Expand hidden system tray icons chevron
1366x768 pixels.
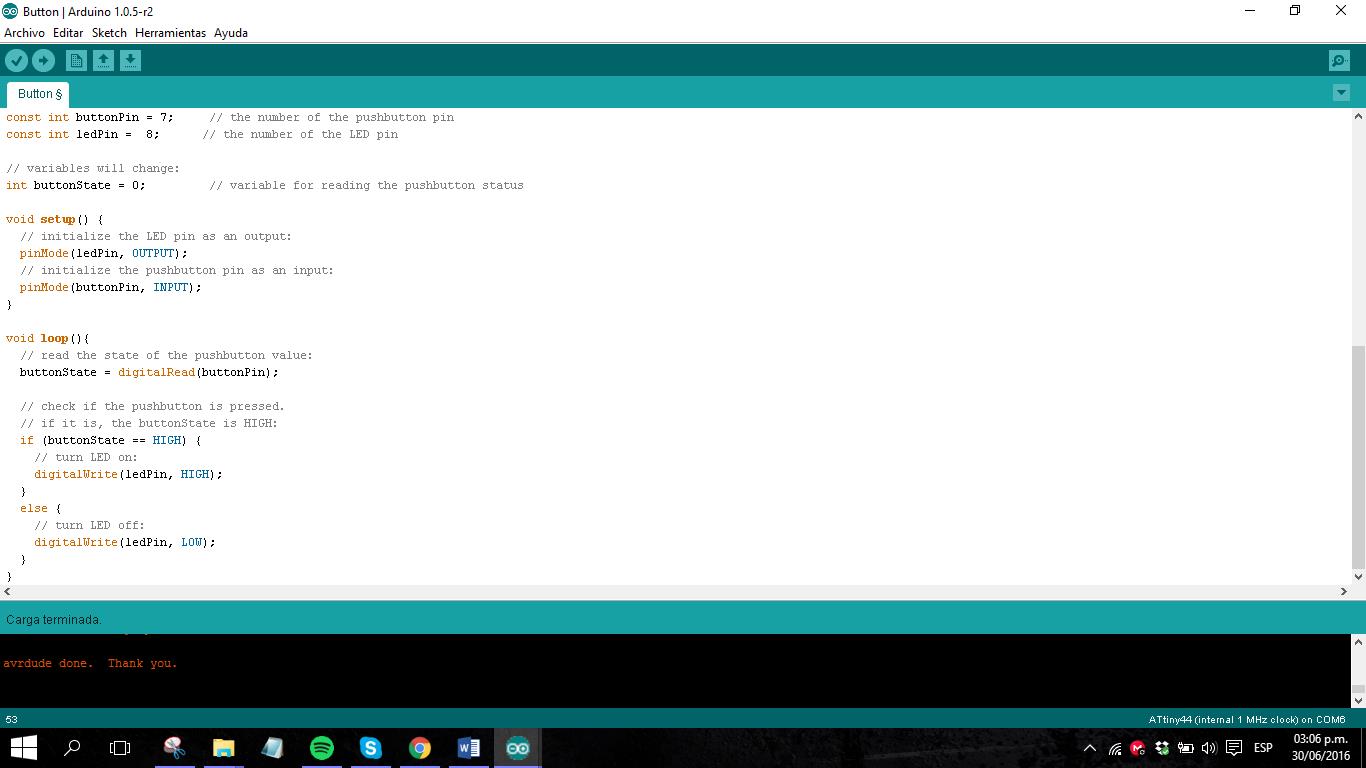(x=1090, y=748)
